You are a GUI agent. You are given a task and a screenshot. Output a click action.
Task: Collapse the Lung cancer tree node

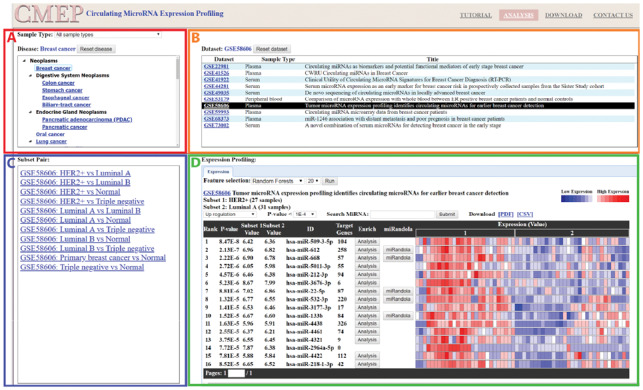click(30, 141)
